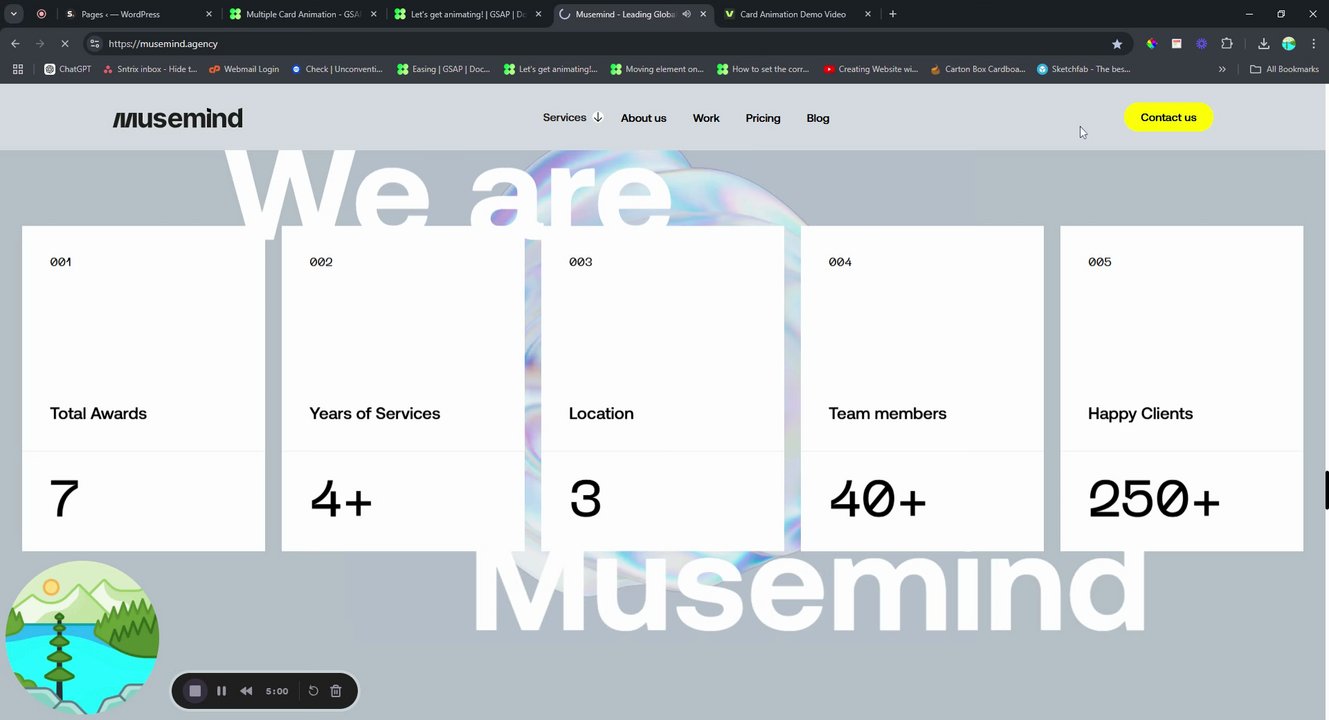Screen dimensions: 1329x720
Task: Click the 40+ value
Action: [x=878, y=498]
